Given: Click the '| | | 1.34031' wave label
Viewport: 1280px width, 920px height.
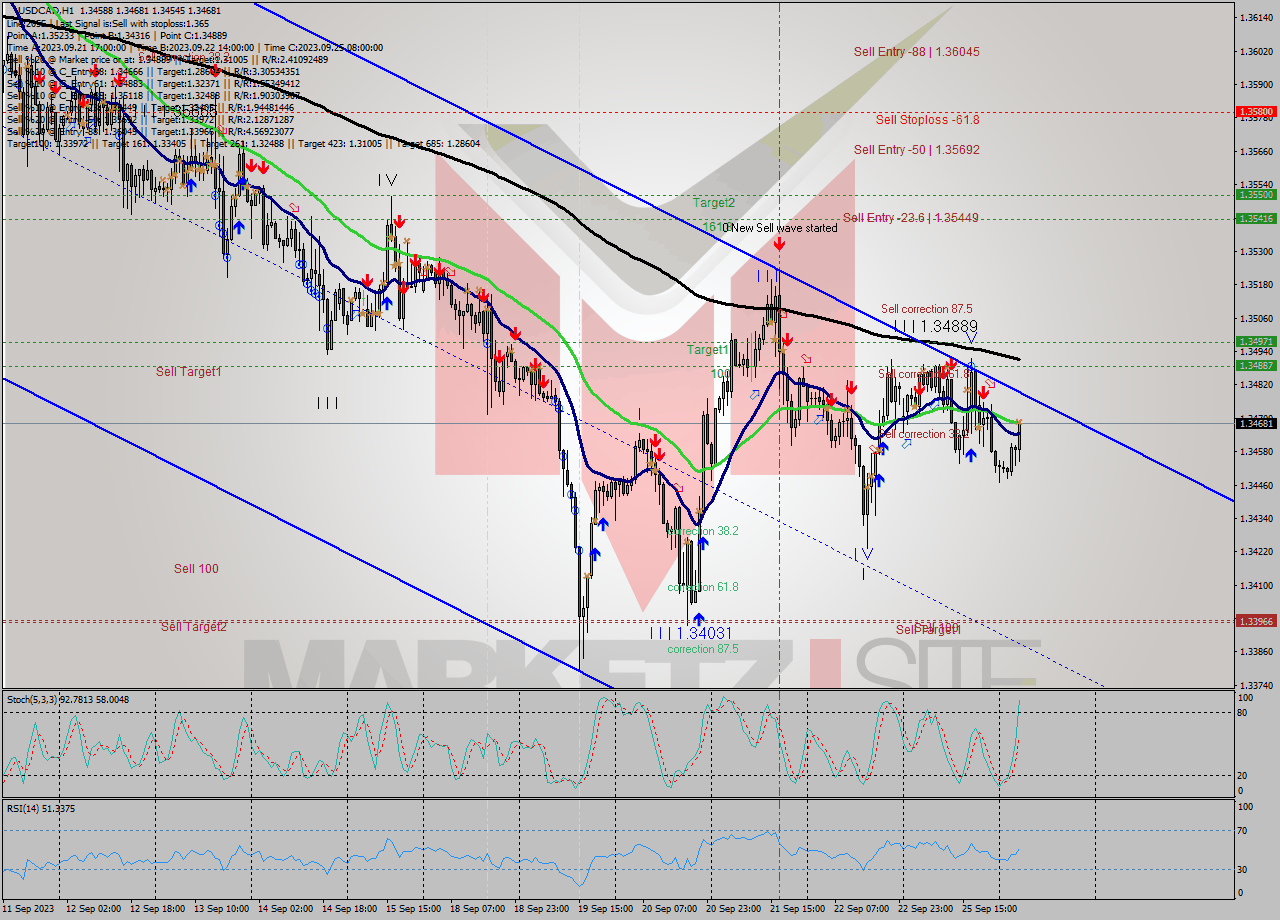Looking at the screenshot, I should click(x=690, y=632).
